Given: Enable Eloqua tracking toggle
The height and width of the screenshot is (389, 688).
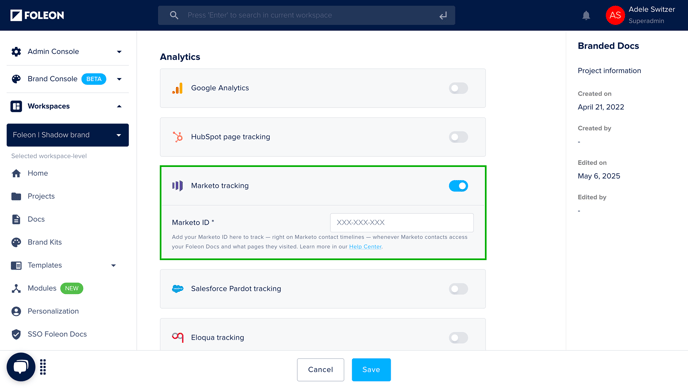Looking at the screenshot, I should pos(458,338).
